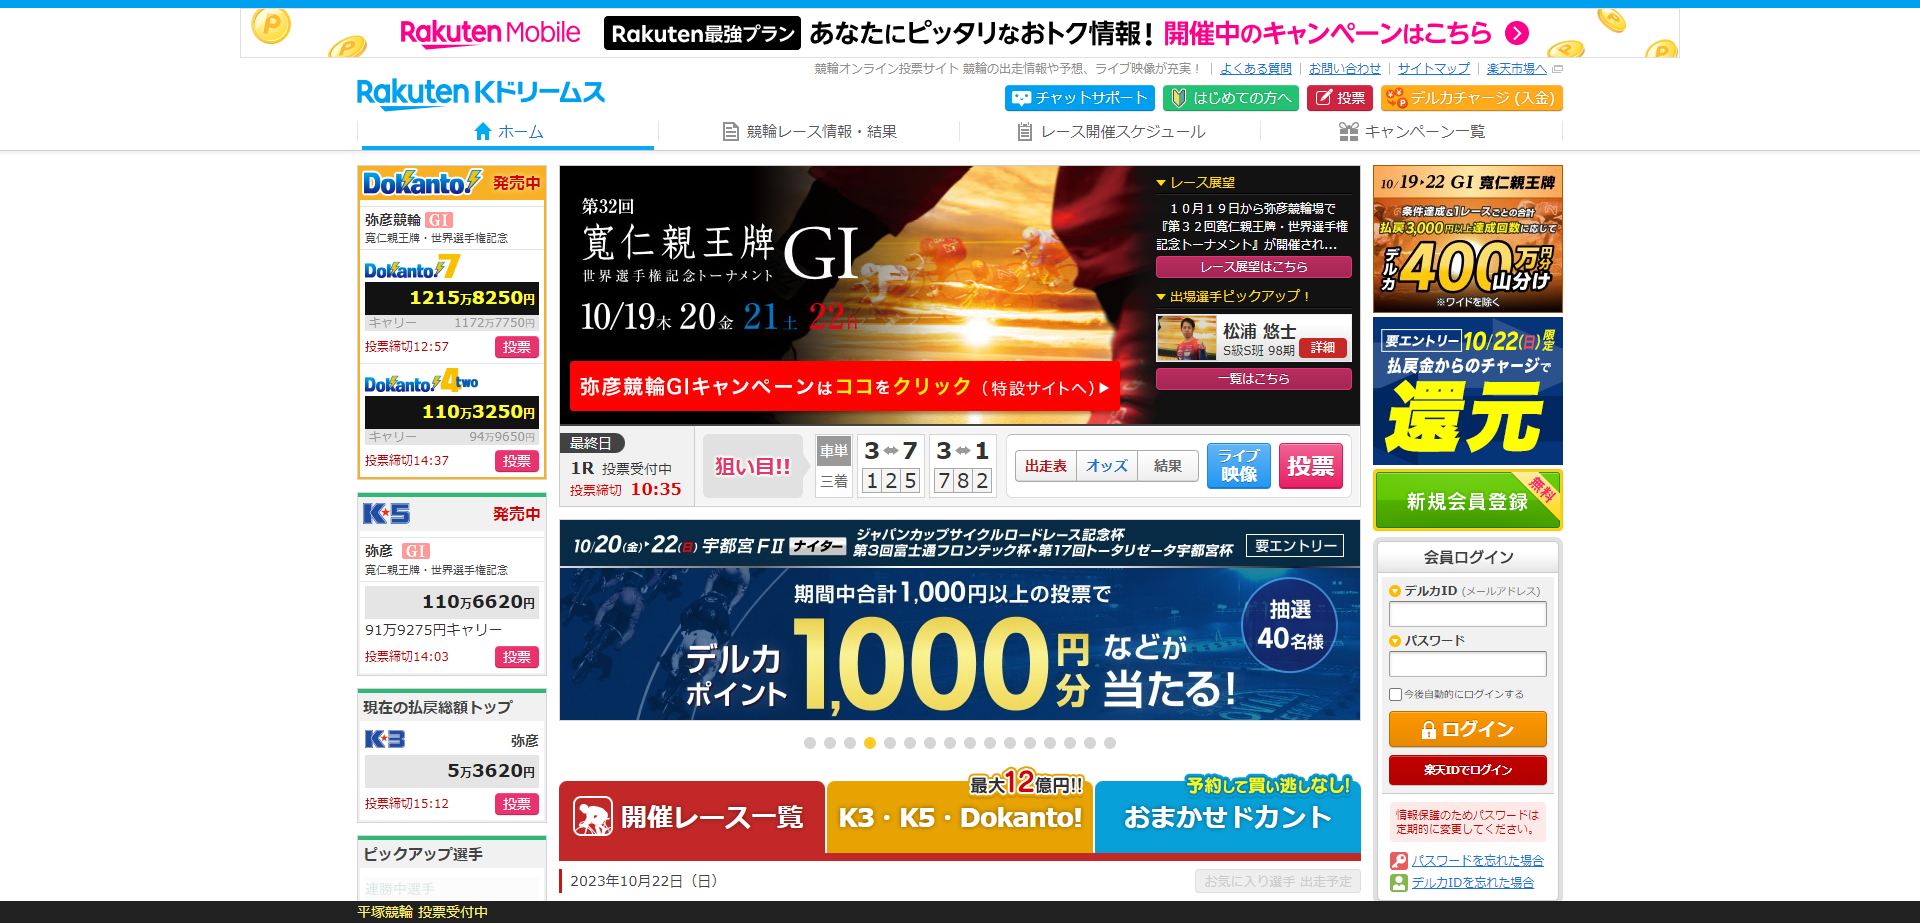Screen dimensions: 1920x923
Task: Switch to the 競輪レース情報・結果 tab
Action: tap(810, 131)
